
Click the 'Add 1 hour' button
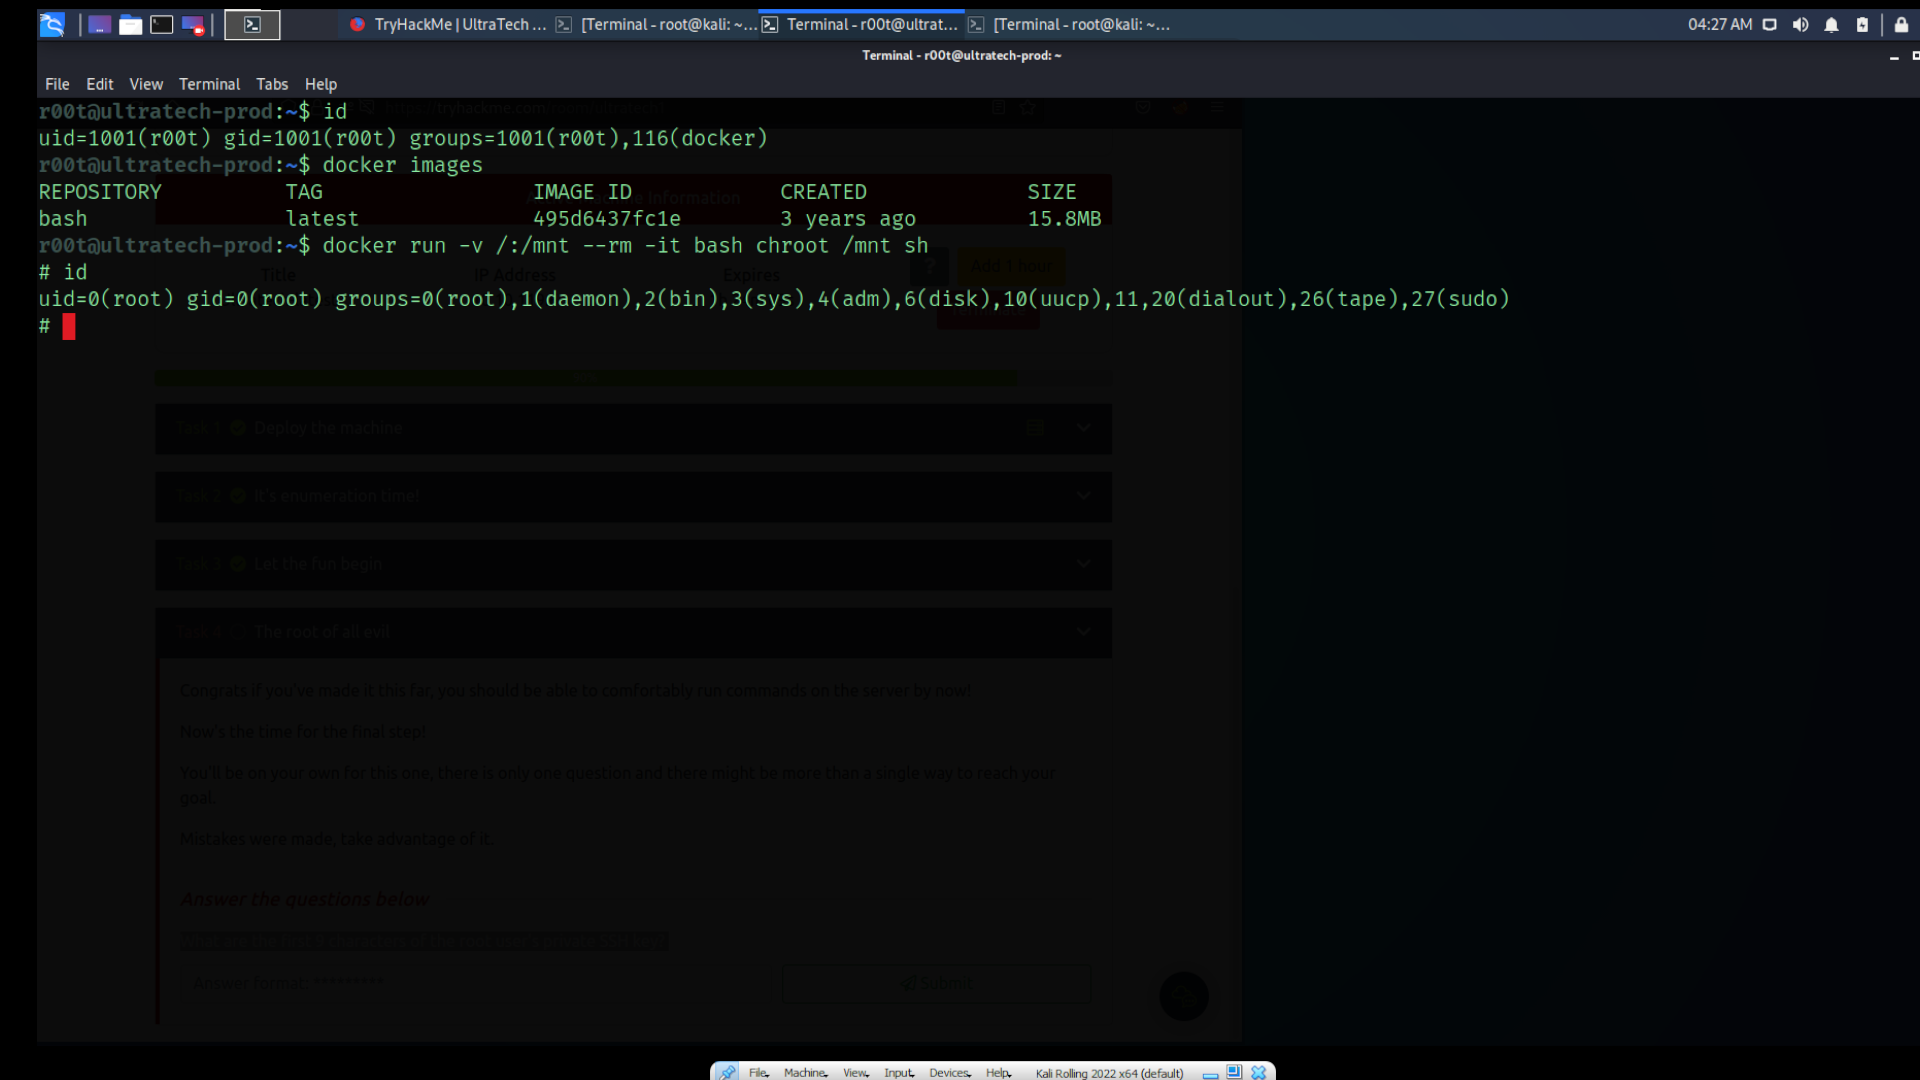(1011, 265)
